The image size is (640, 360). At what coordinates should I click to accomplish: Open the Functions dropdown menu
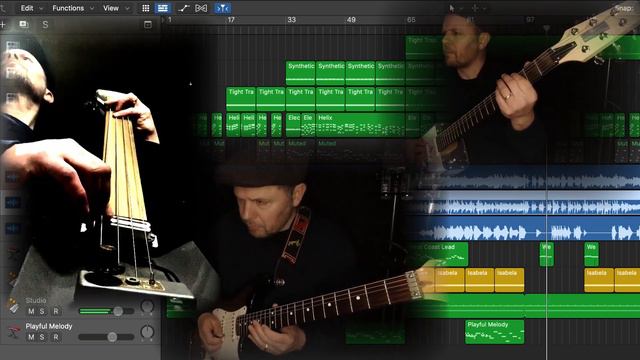[x=73, y=8]
